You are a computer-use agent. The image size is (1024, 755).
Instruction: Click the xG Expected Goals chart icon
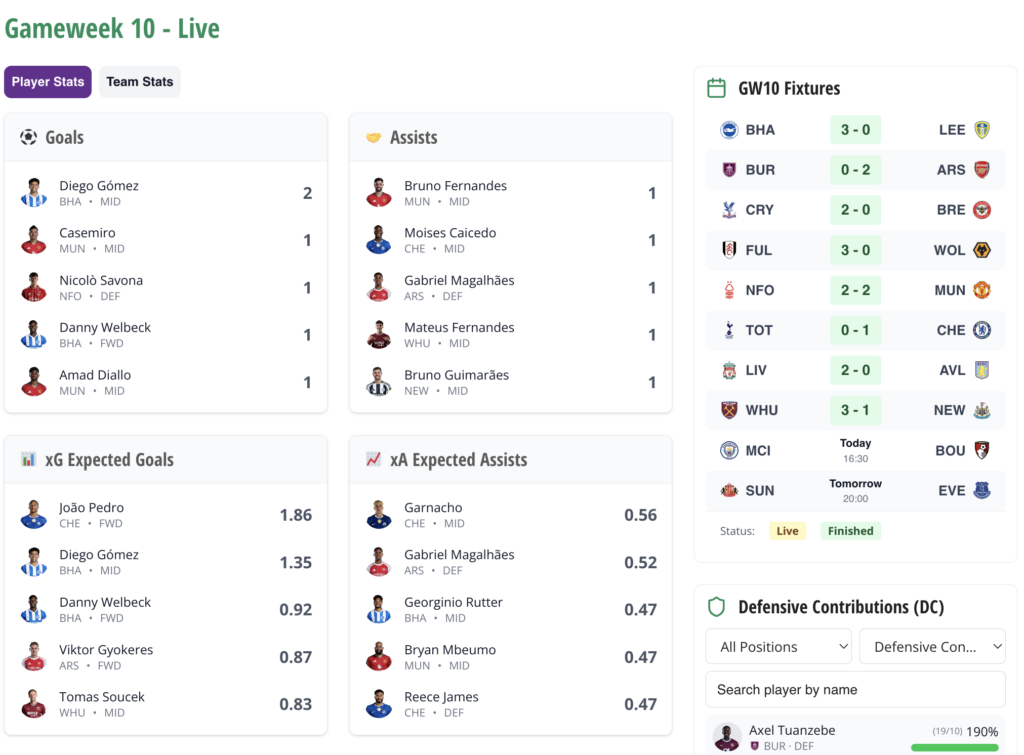point(28,460)
